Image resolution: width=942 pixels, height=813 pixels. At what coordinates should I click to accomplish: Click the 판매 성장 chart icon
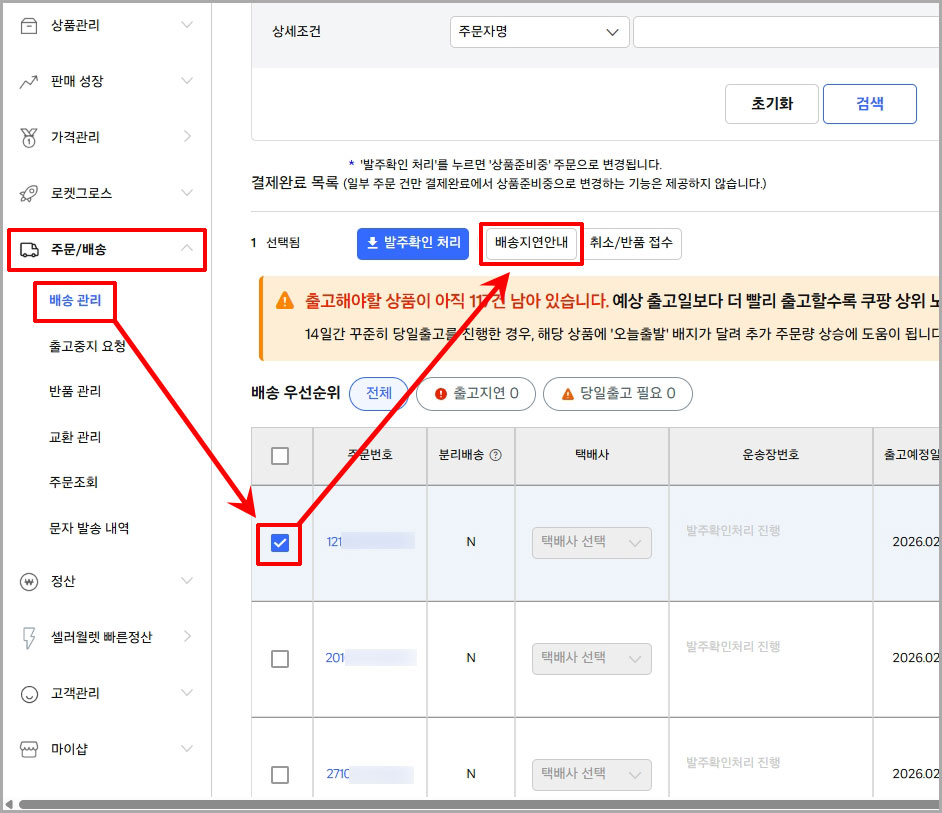pos(28,81)
